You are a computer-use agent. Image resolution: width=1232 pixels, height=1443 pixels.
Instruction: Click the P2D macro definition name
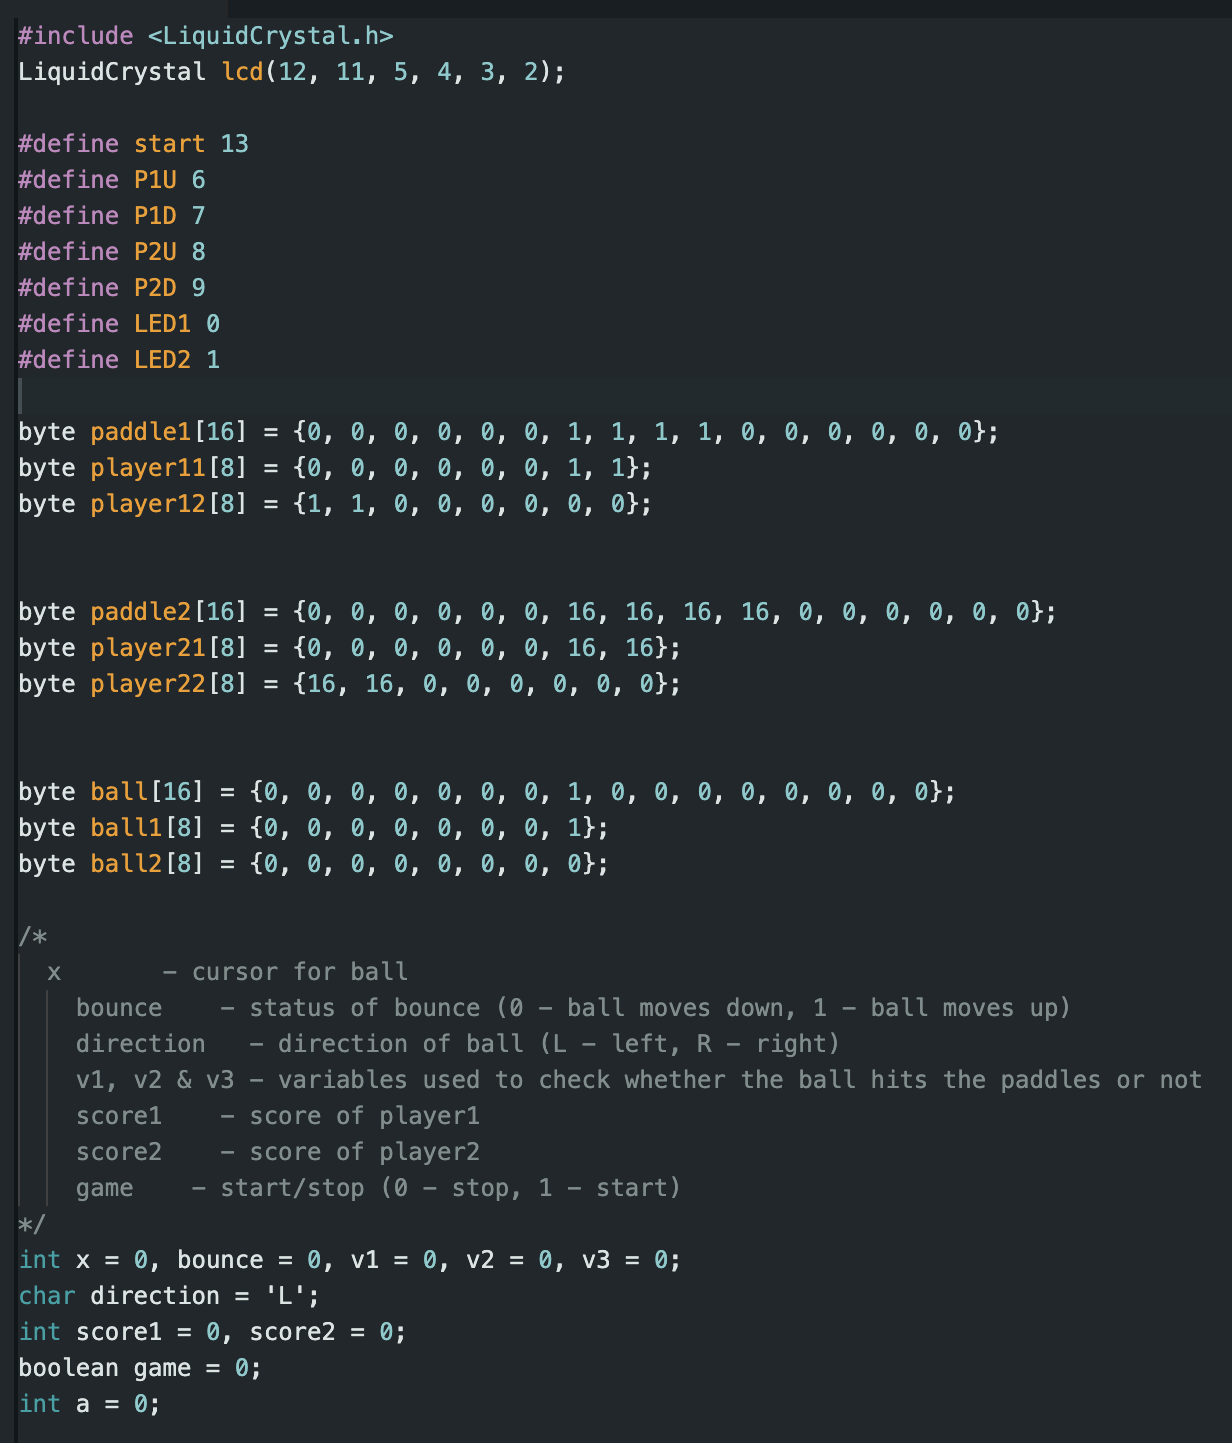(155, 288)
